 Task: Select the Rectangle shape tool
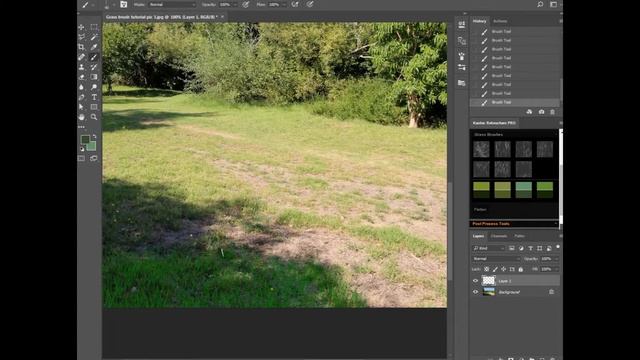tap(94, 107)
